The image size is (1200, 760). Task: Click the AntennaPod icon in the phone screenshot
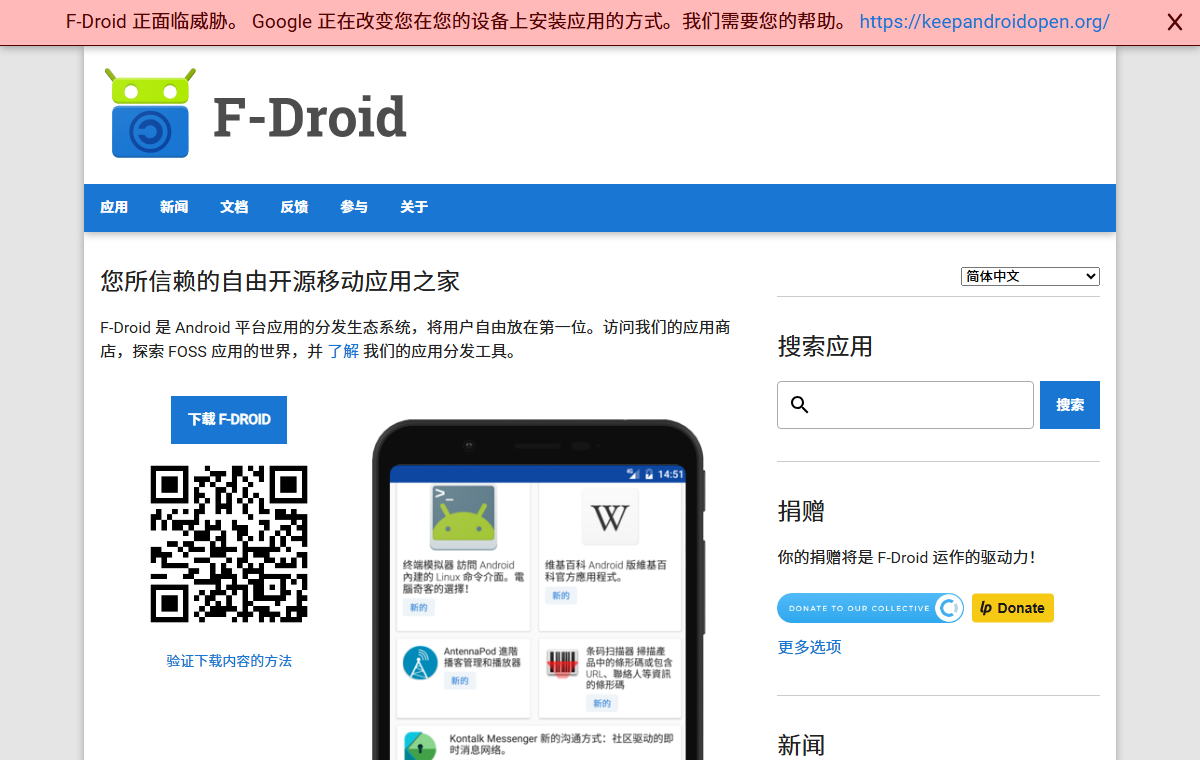coord(420,663)
